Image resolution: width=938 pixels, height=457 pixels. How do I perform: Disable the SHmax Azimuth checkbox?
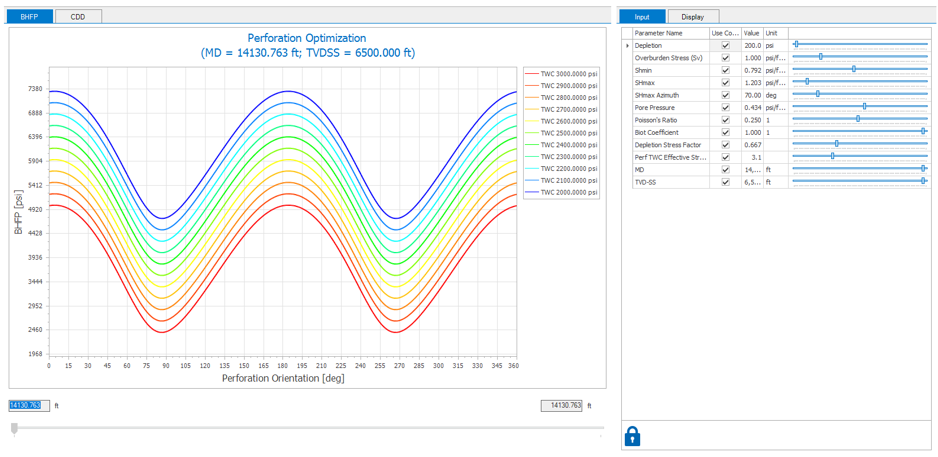(725, 95)
